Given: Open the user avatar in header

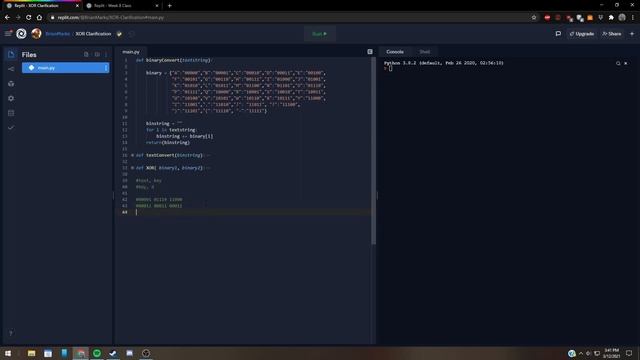Looking at the screenshot, I should [x=36, y=33].
